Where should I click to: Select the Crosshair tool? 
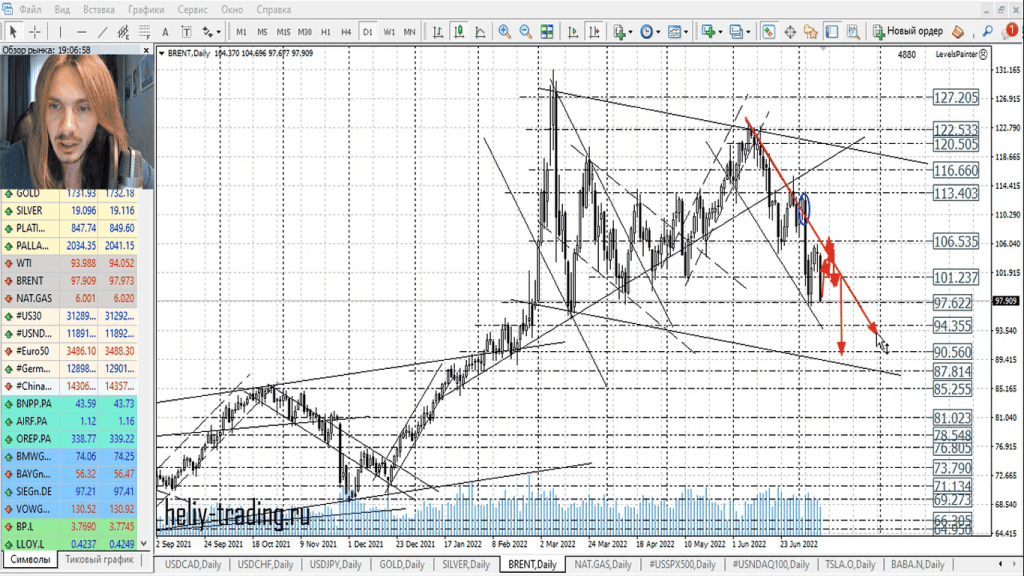35,32
